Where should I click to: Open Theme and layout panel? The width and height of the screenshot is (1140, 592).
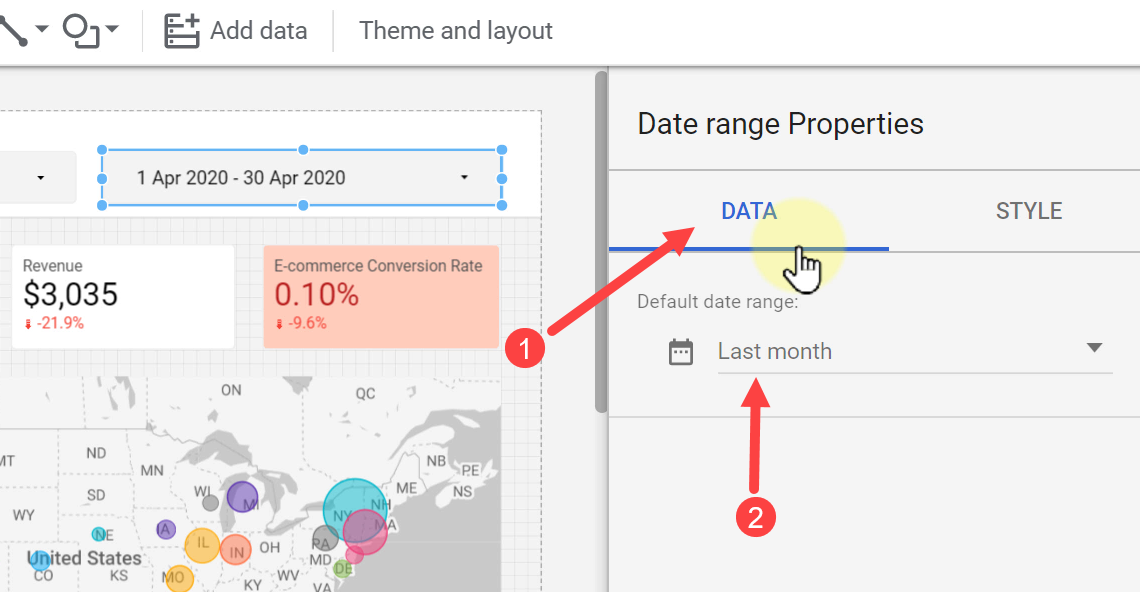456,31
